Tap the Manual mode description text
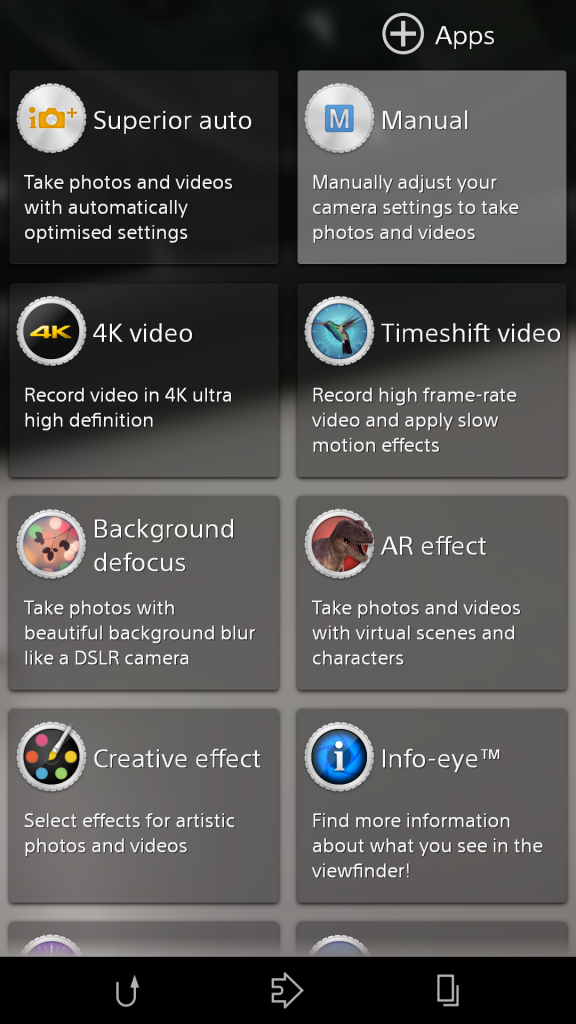Viewport: 576px width, 1024px height. click(x=415, y=207)
